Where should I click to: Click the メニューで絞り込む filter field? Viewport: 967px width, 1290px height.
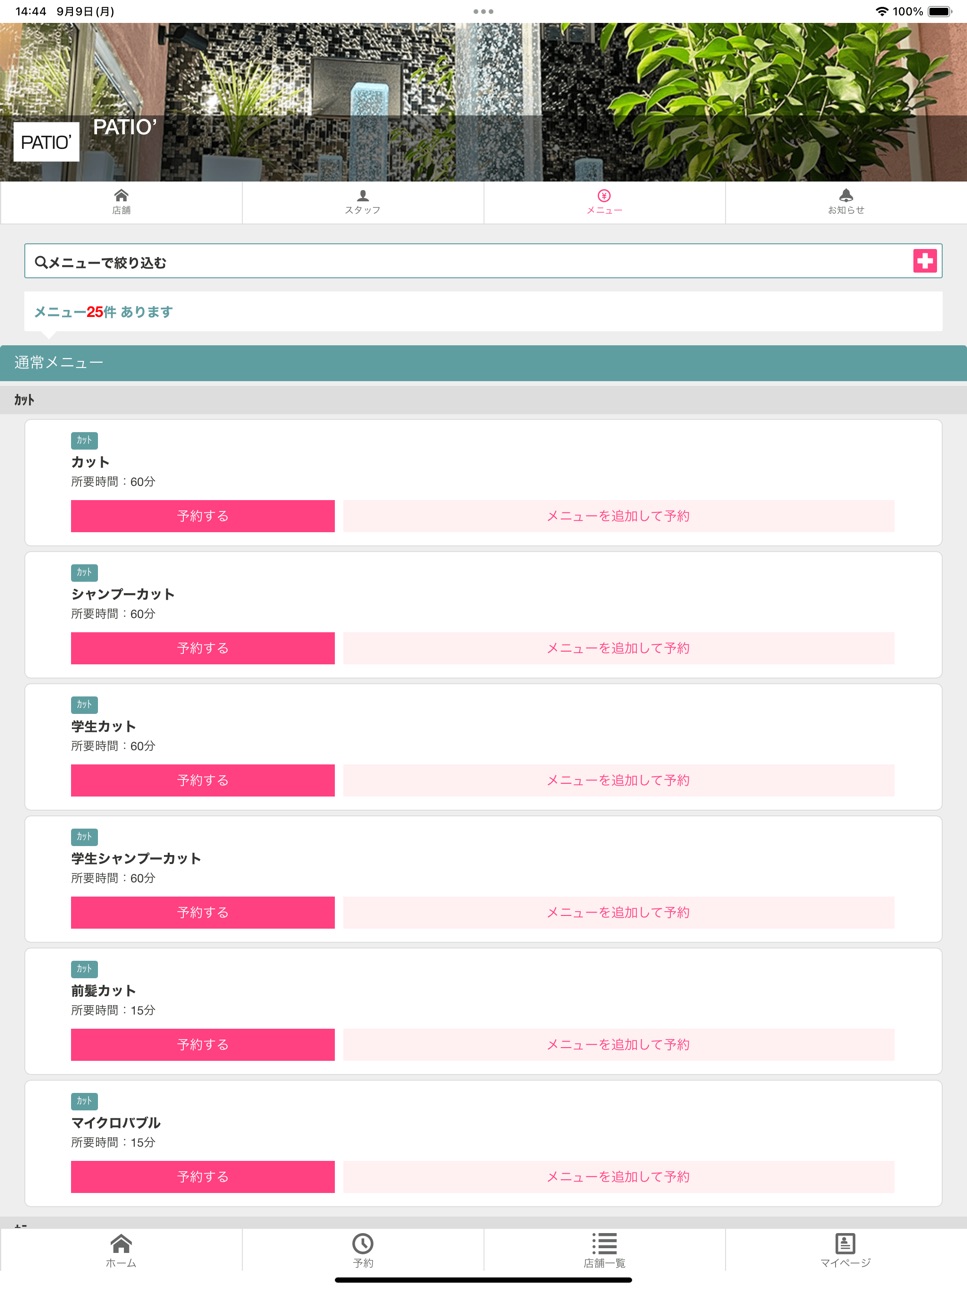483,261
